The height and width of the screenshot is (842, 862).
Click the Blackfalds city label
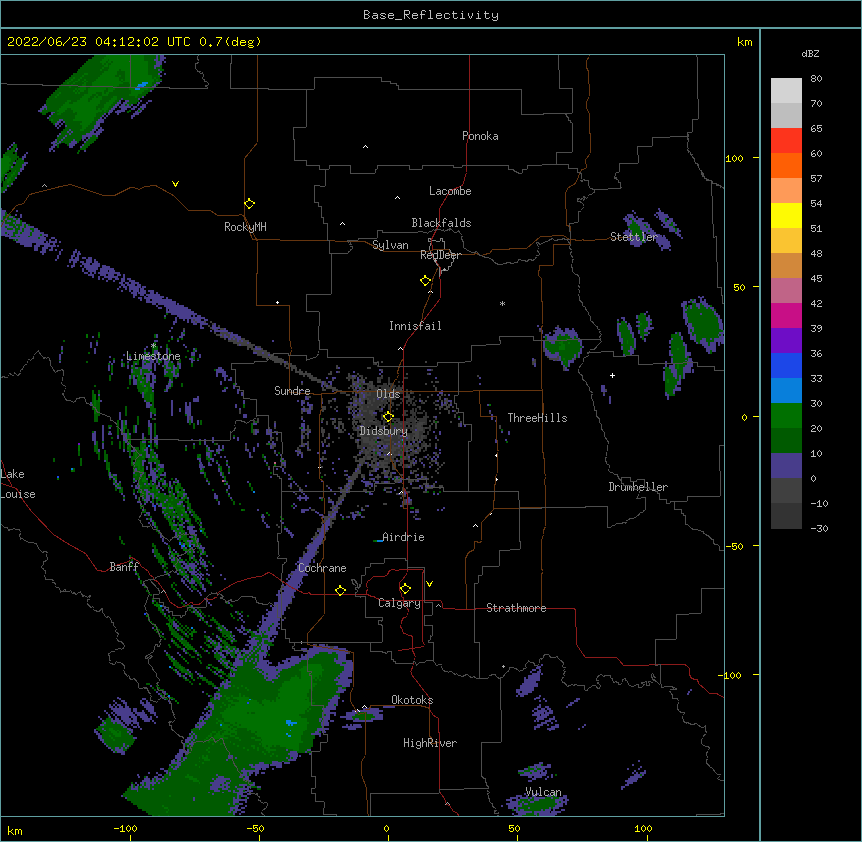[441, 223]
